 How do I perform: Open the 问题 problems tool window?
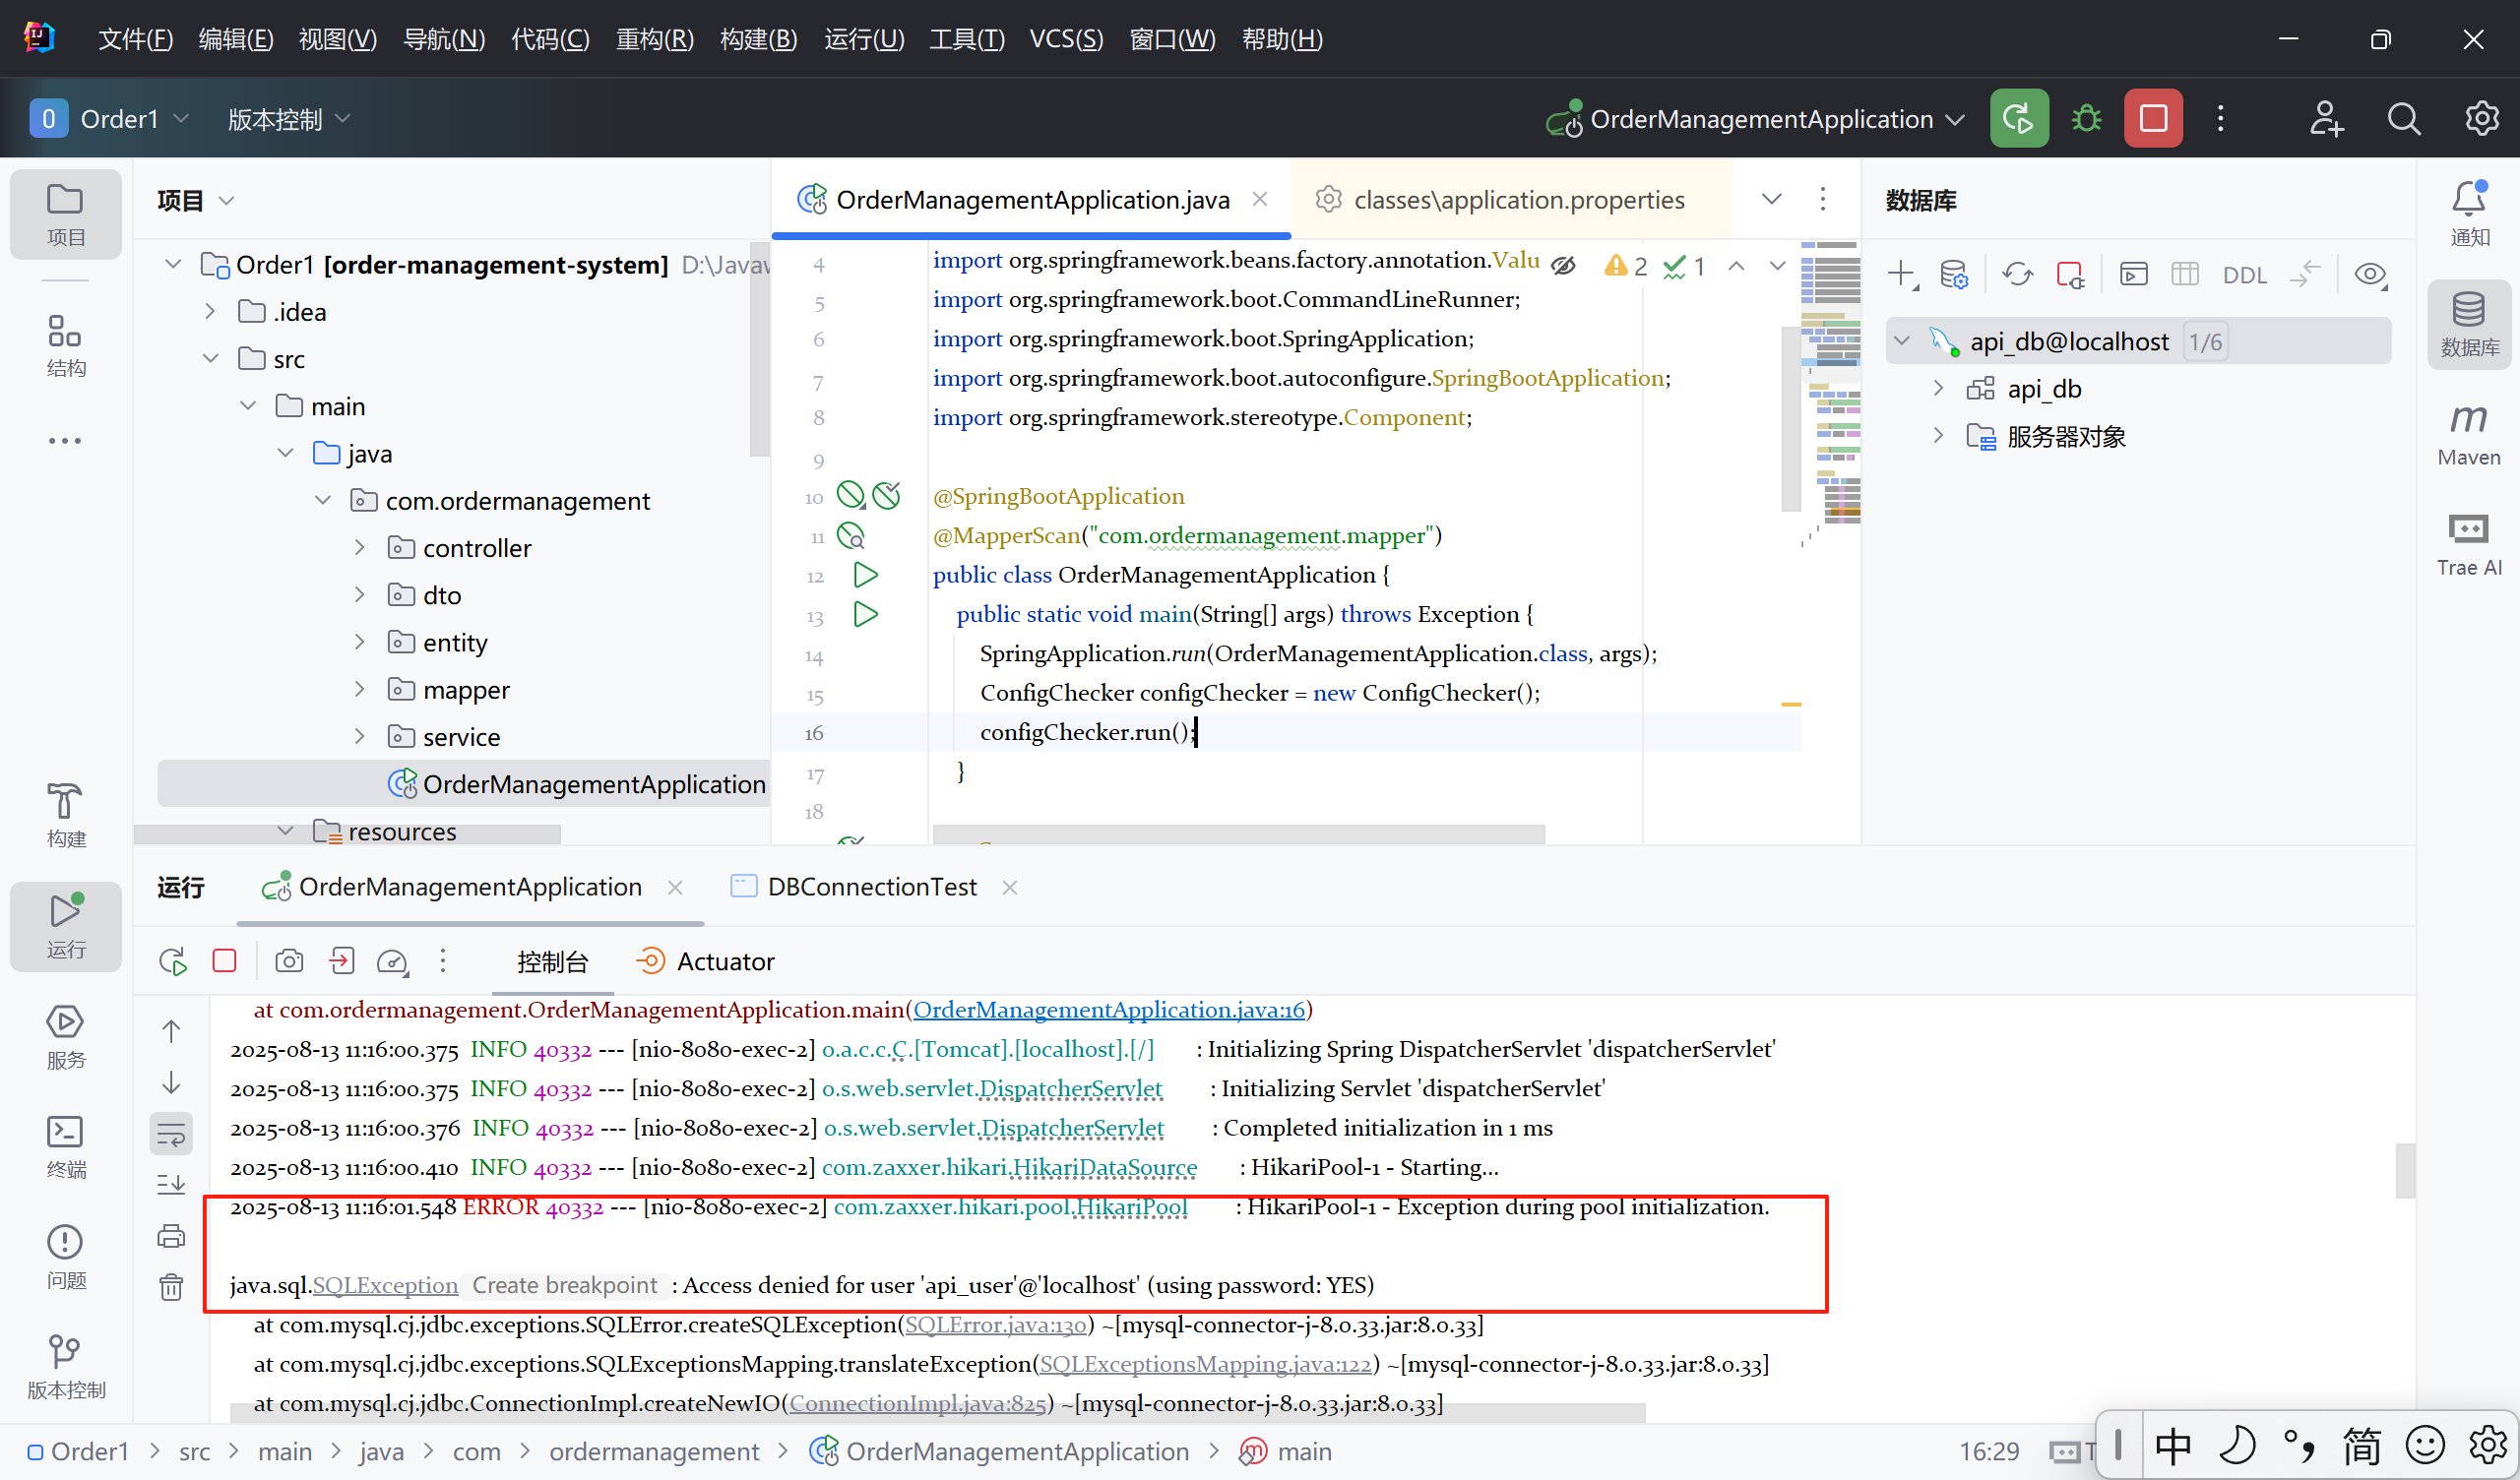click(65, 1257)
